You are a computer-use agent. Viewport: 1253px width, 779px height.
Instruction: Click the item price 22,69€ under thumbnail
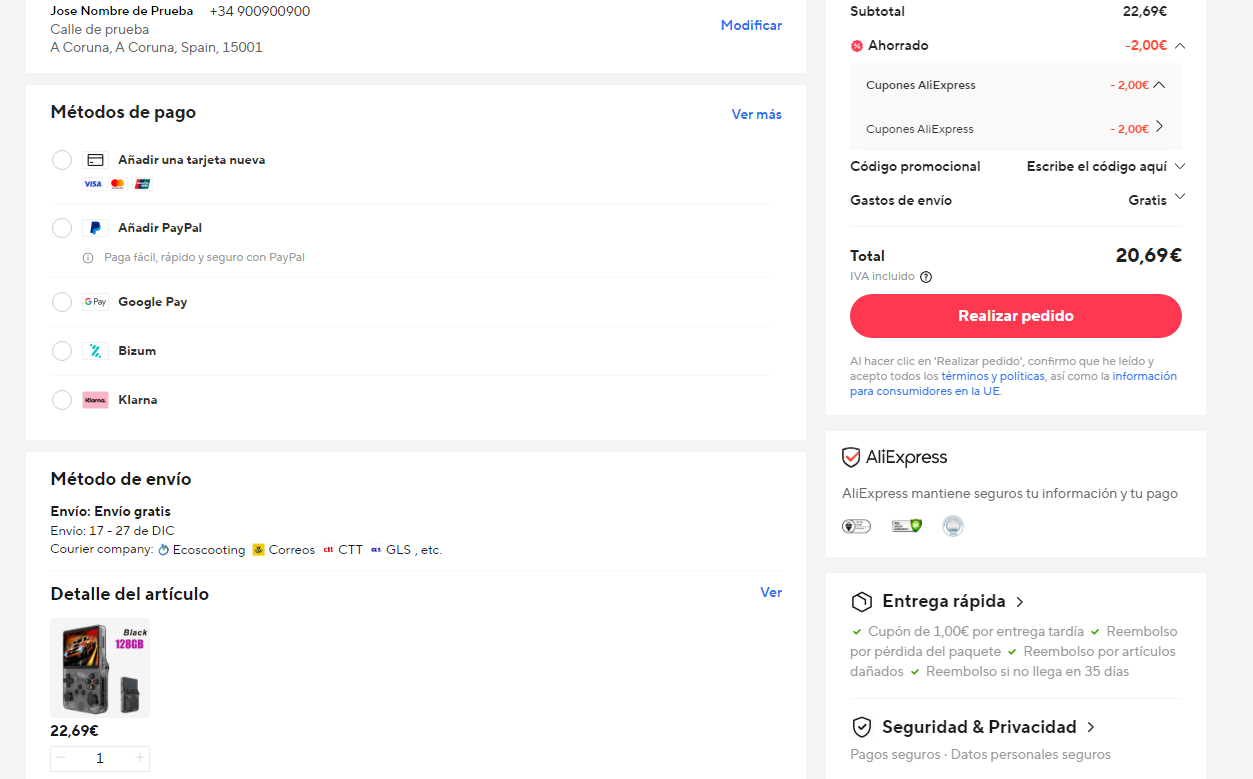pos(75,731)
